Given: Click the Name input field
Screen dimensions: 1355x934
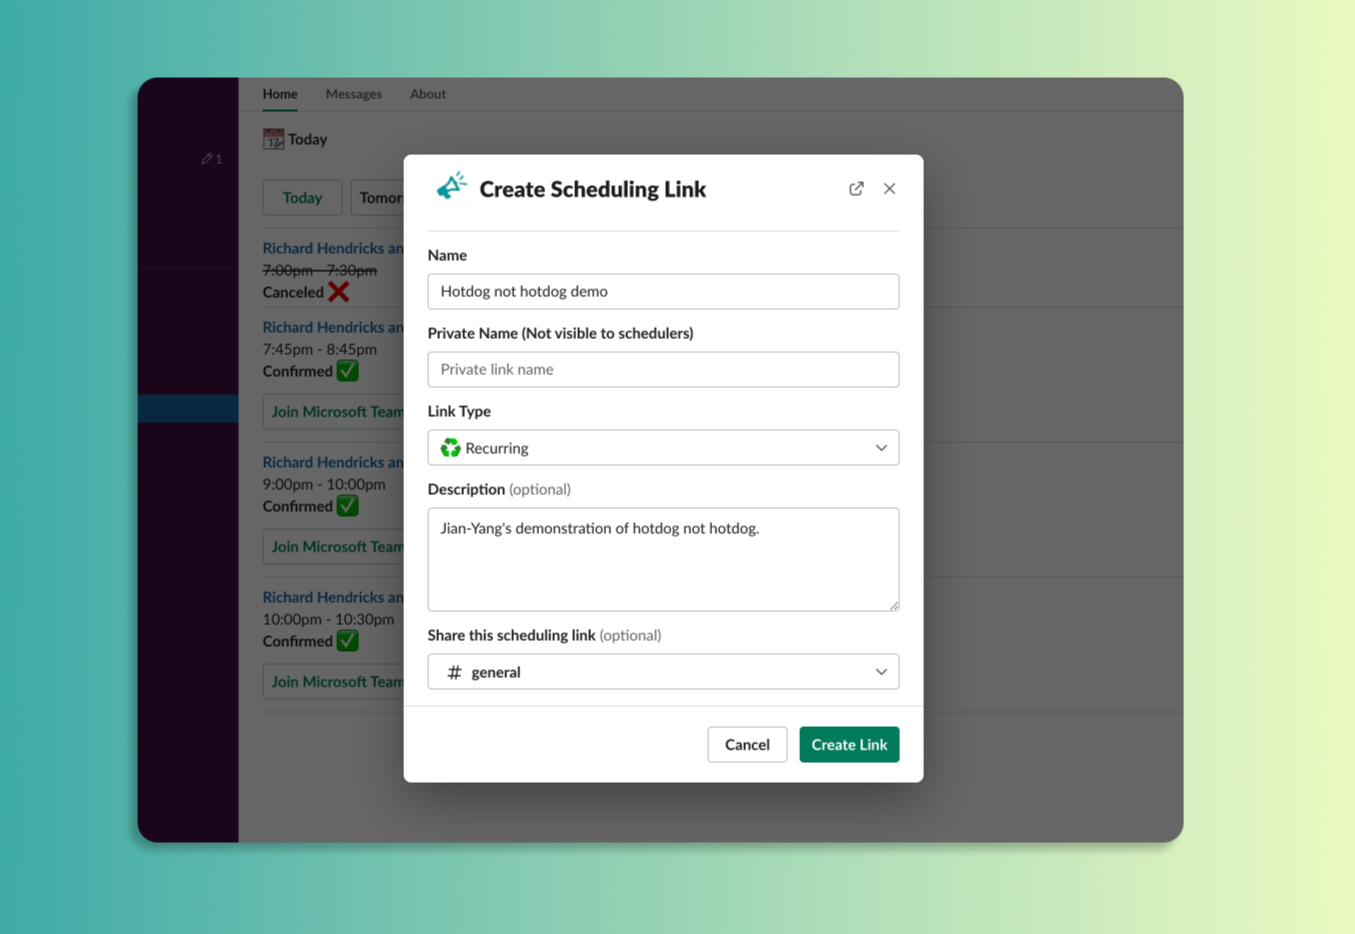Looking at the screenshot, I should (x=662, y=291).
